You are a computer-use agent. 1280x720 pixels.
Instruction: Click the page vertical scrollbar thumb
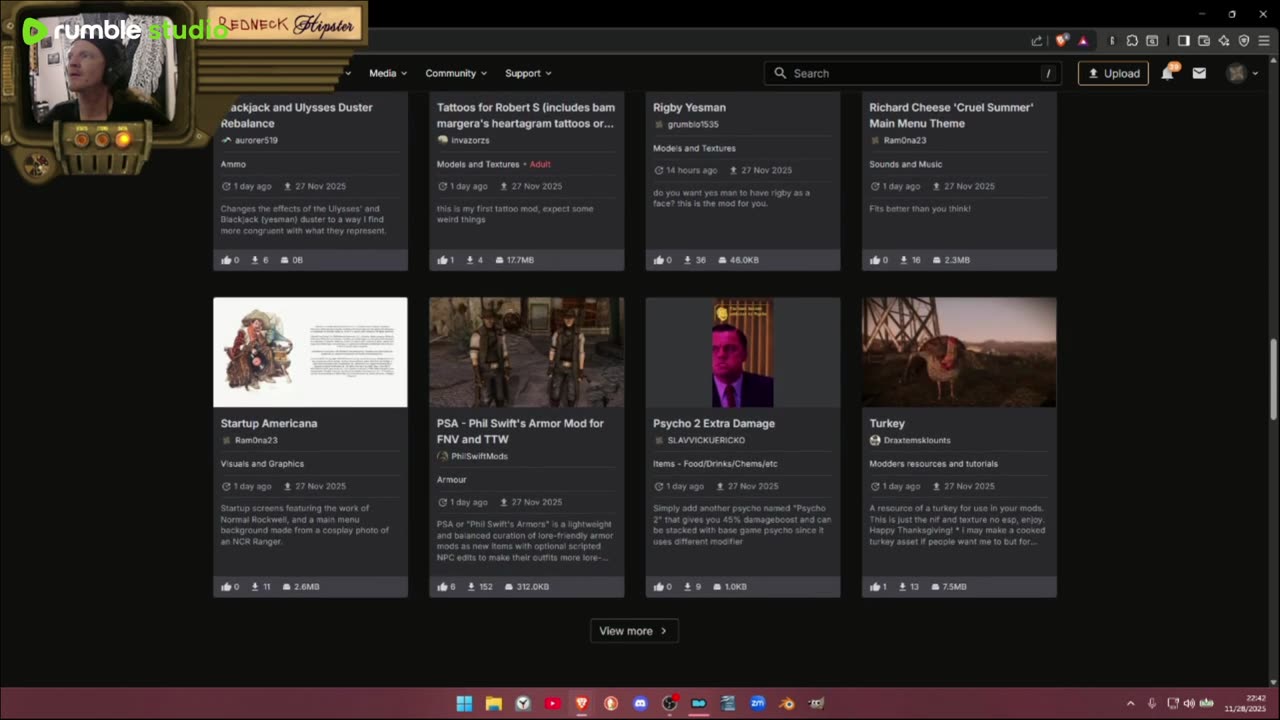[x=1274, y=380]
